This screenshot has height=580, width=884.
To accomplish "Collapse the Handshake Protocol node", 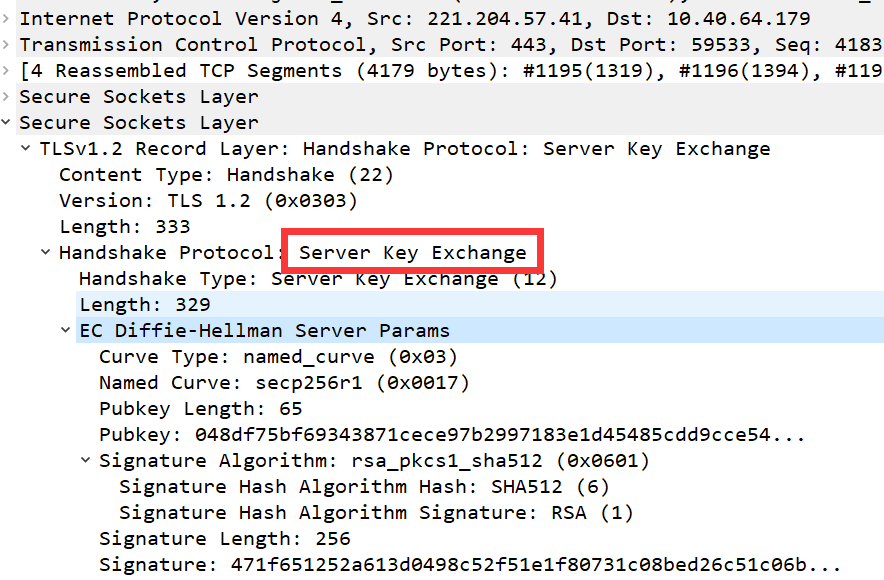I will pos(46,253).
